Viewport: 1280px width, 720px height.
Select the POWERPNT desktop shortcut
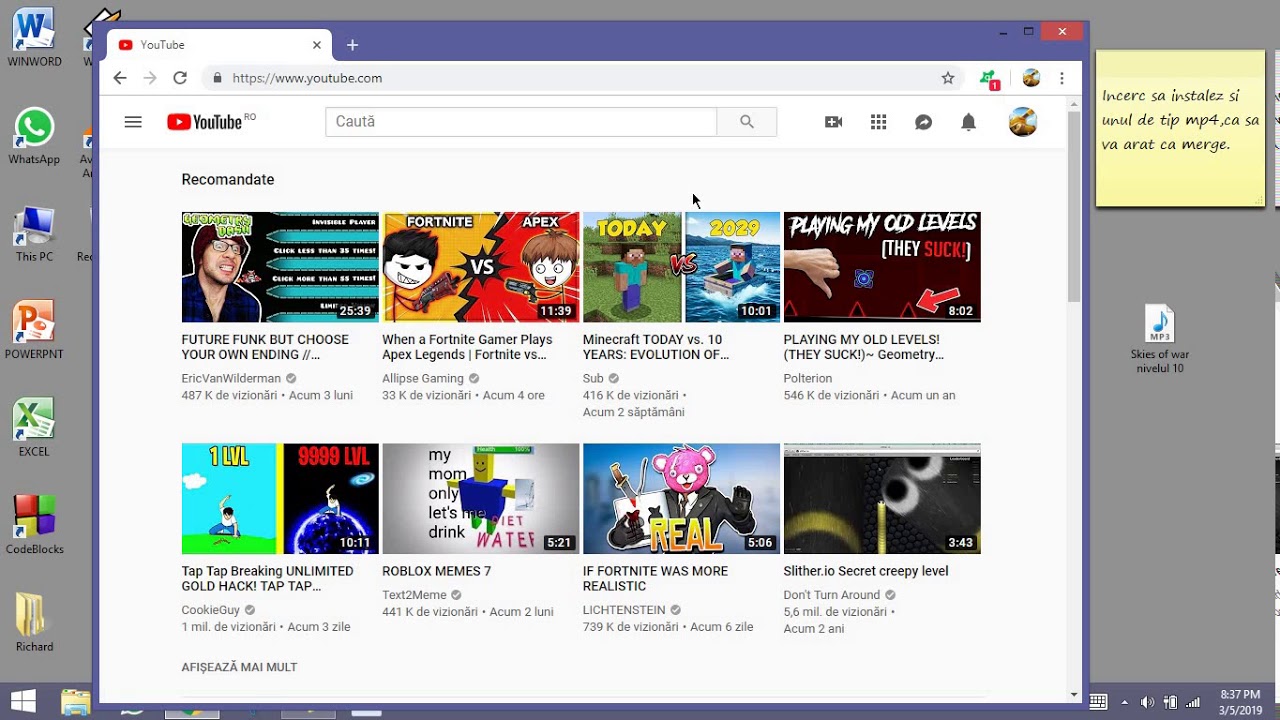[x=34, y=331]
